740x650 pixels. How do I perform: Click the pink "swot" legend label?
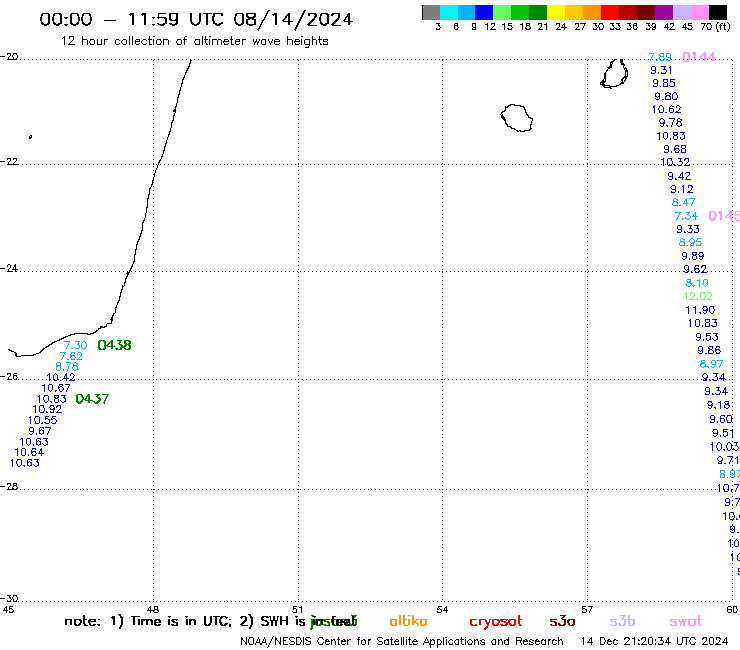click(686, 622)
